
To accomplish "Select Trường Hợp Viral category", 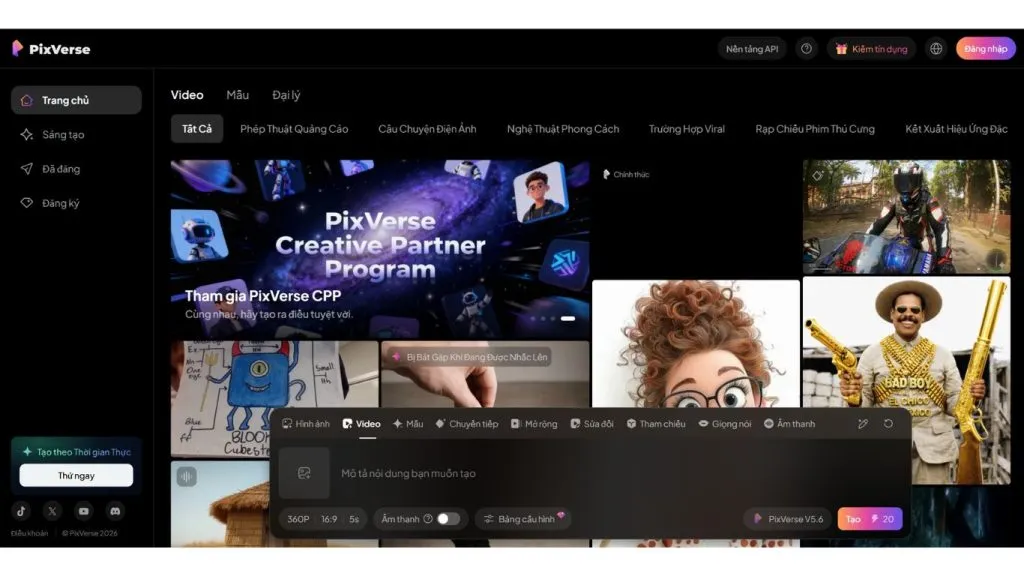I will click(x=686, y=129).
